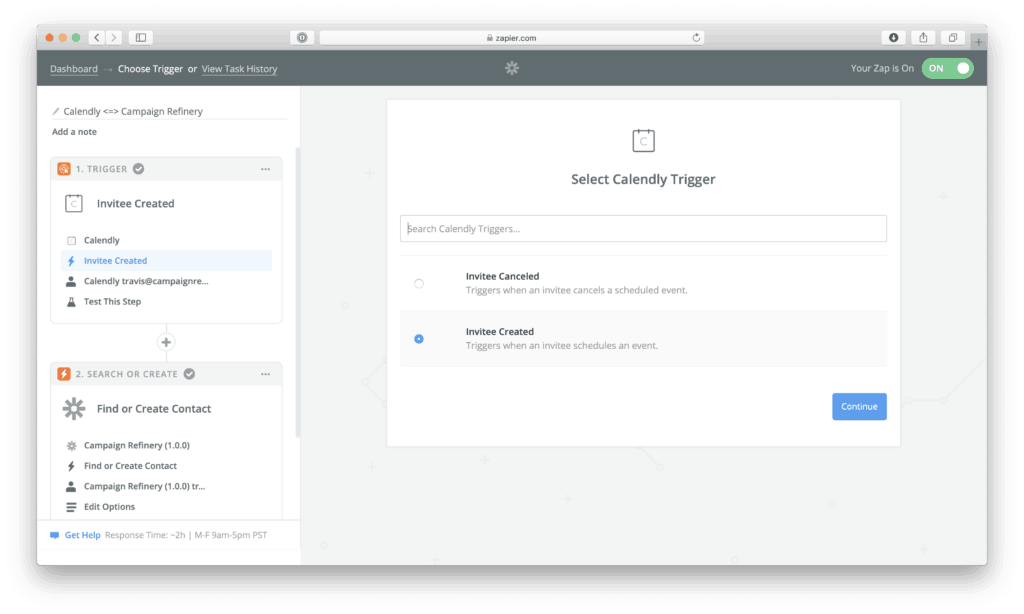1024x614 pixels.
Task: Select the Calendly app row in Trigger step
Action: tap(167, 240)
